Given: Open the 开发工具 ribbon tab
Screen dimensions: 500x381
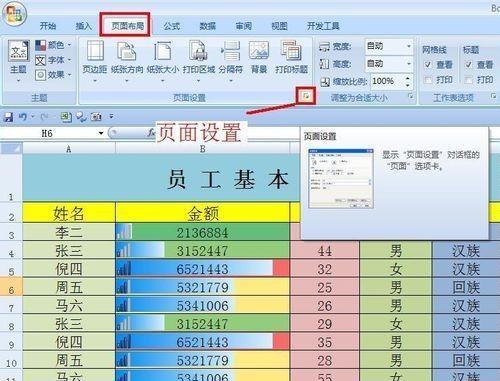Looking at the screenshot, I should pos(323,26).
